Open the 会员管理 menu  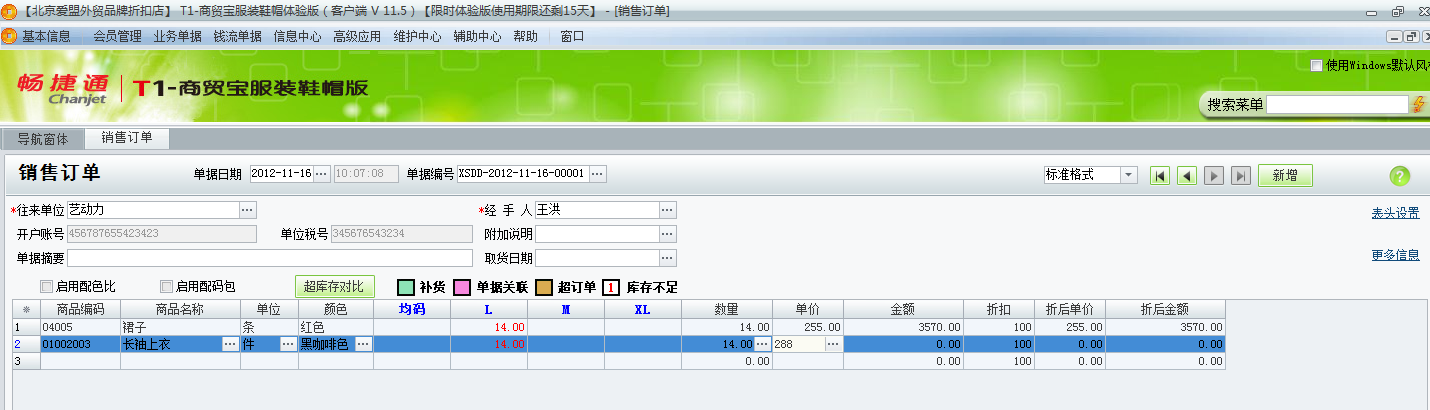tap(117, 36)
